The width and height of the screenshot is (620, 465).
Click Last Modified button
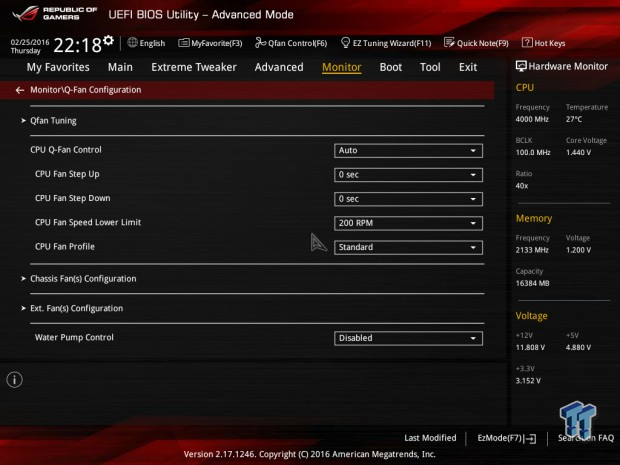pyautogui.click(x=430, y=438)
